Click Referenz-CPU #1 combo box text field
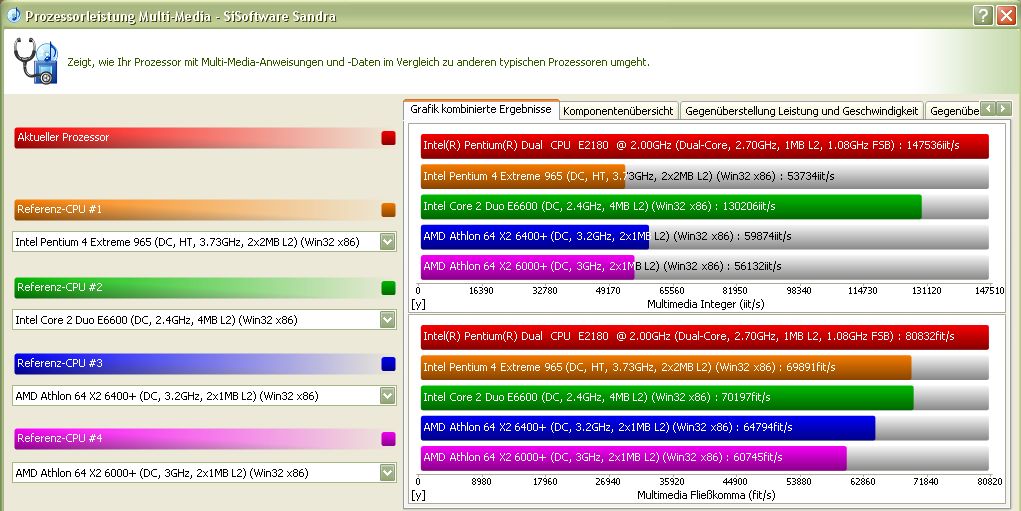This screenshot has width=1021, height=511. click(x=196, y=242)
